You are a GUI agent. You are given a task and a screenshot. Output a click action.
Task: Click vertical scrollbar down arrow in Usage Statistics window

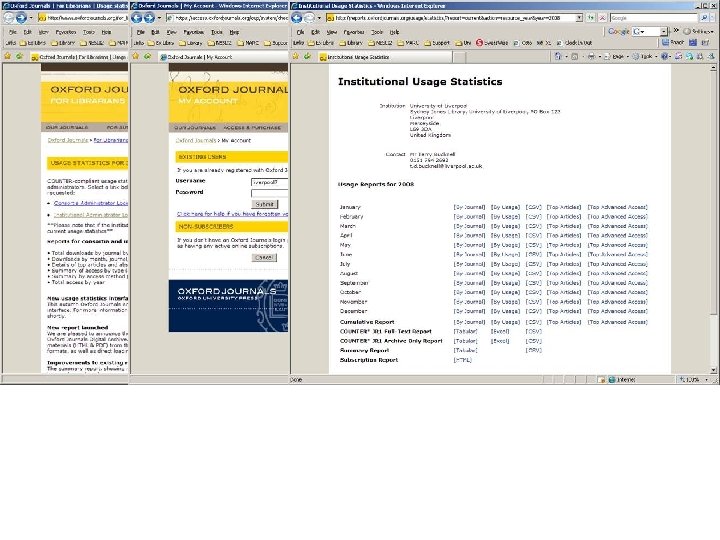[713, 370]
